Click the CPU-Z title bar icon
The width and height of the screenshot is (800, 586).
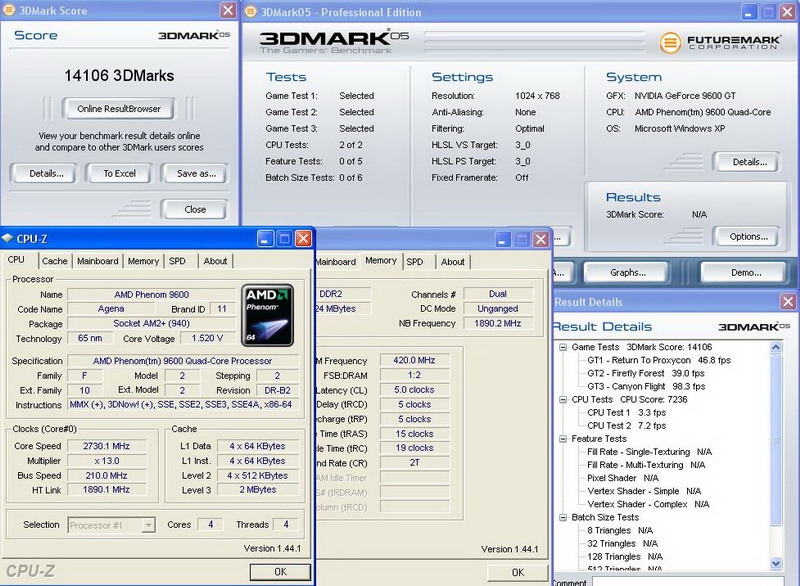pyautogui.click(x=7, y=238)
